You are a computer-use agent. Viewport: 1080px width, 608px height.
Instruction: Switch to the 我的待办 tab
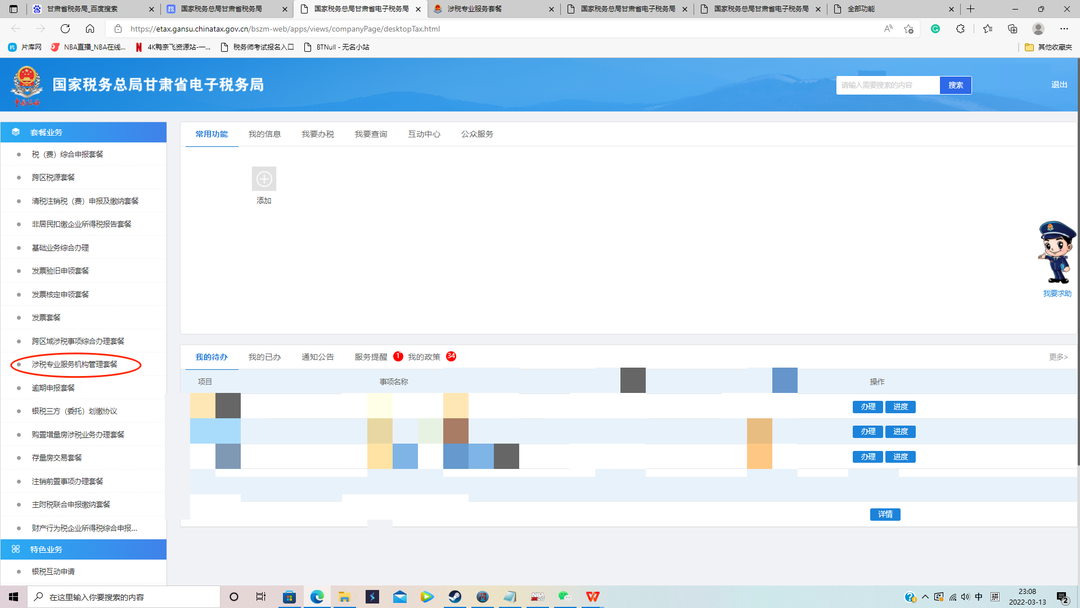(211, 357)
